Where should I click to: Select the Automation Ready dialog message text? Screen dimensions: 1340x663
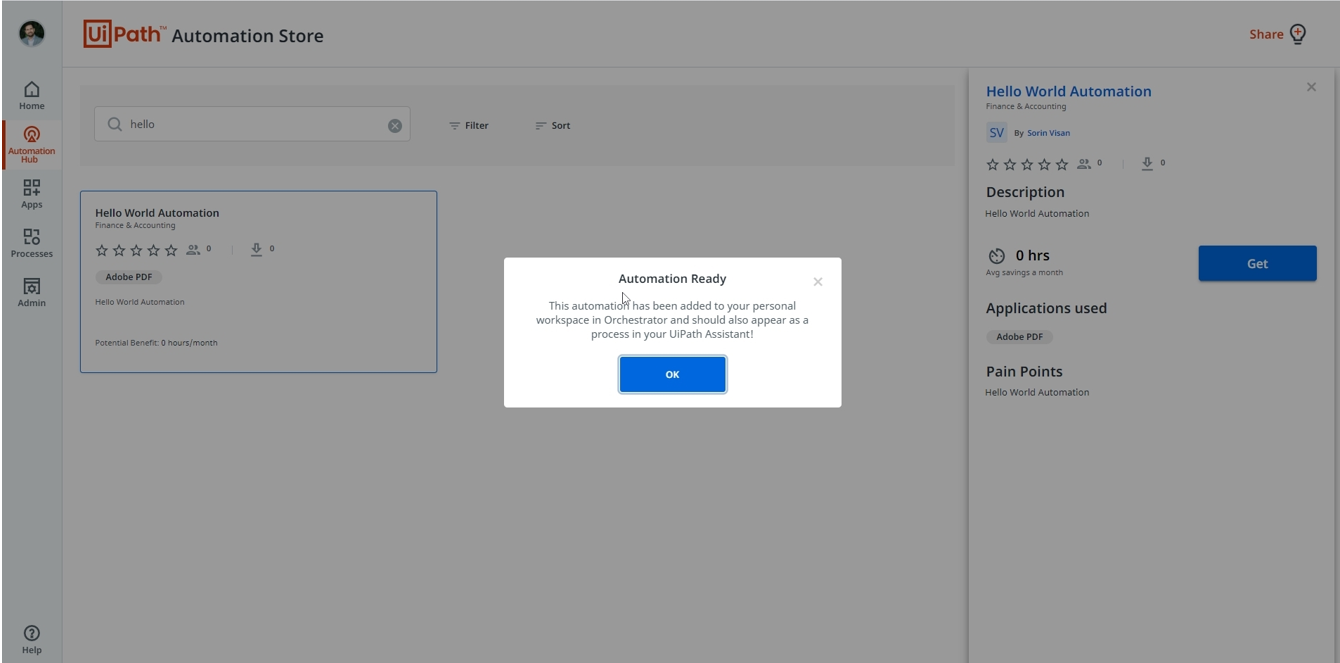[x=672, y=320]
